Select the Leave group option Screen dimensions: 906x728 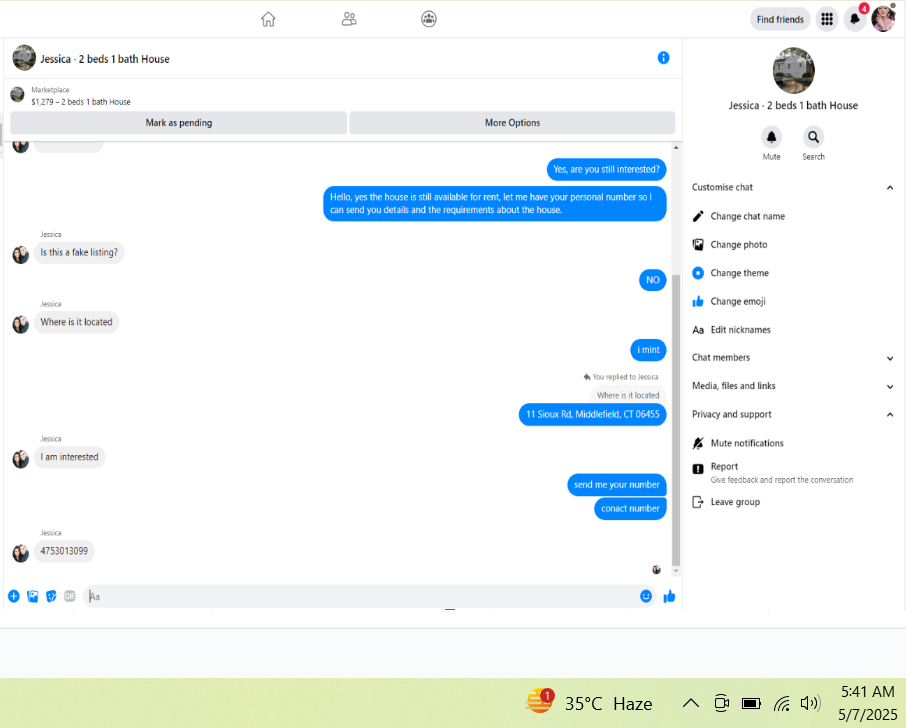pyautogui.click(x=735, y=502)
